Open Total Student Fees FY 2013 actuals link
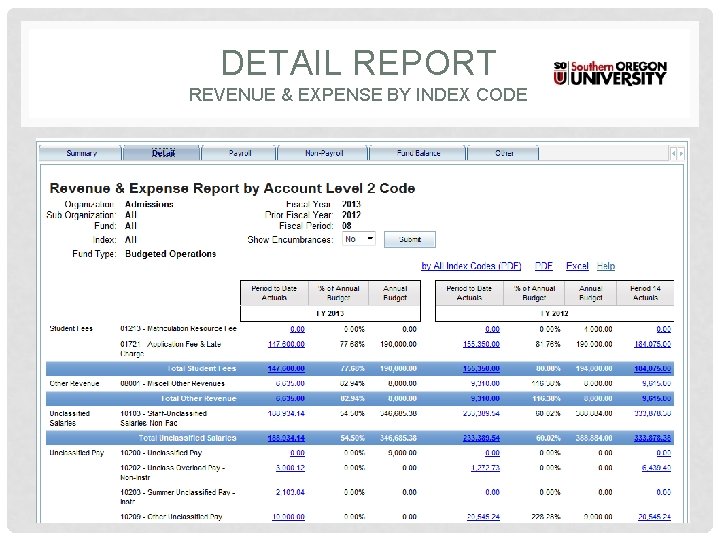Viewport: 720px width, 540px height. pyautogui.click(x=286, y=368)
